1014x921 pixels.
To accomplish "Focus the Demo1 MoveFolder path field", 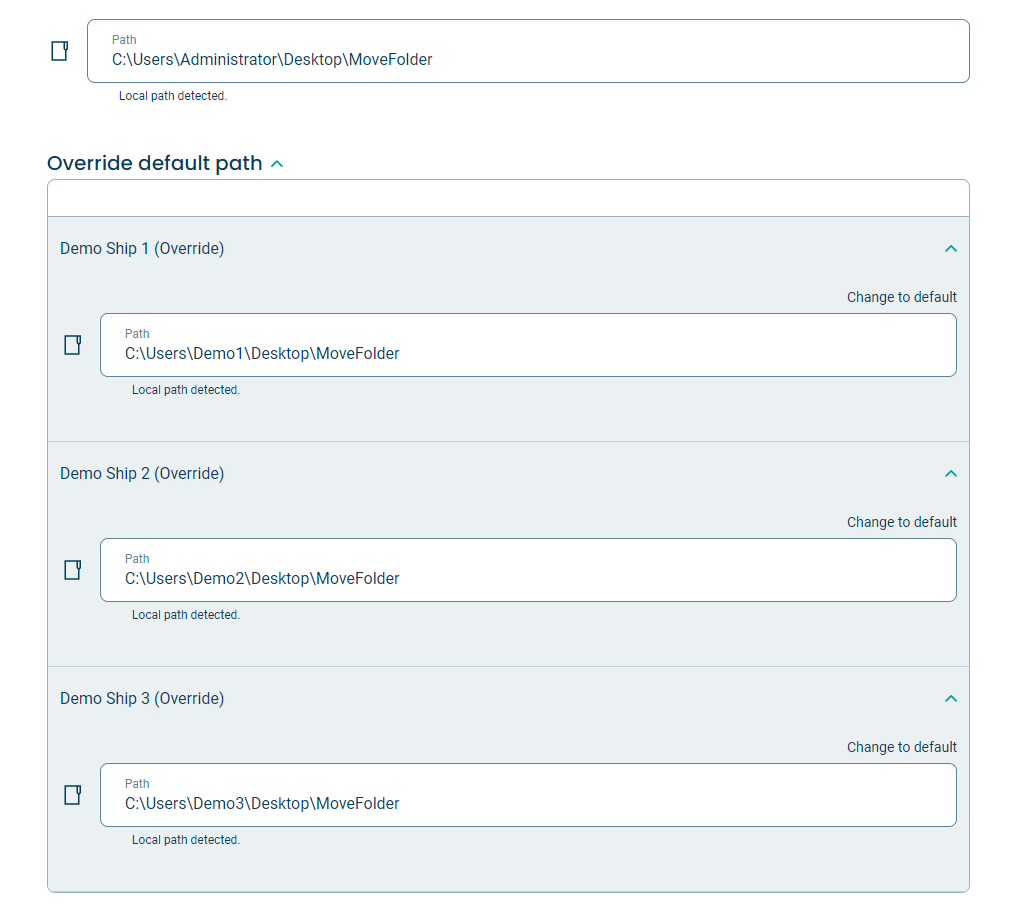I will pyautogui.click(x=528, y=345).
